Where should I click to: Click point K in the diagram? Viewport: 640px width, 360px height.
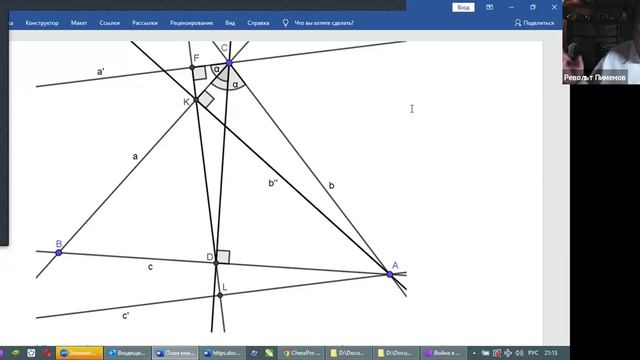pyautogui.click(x=196, y=100)
